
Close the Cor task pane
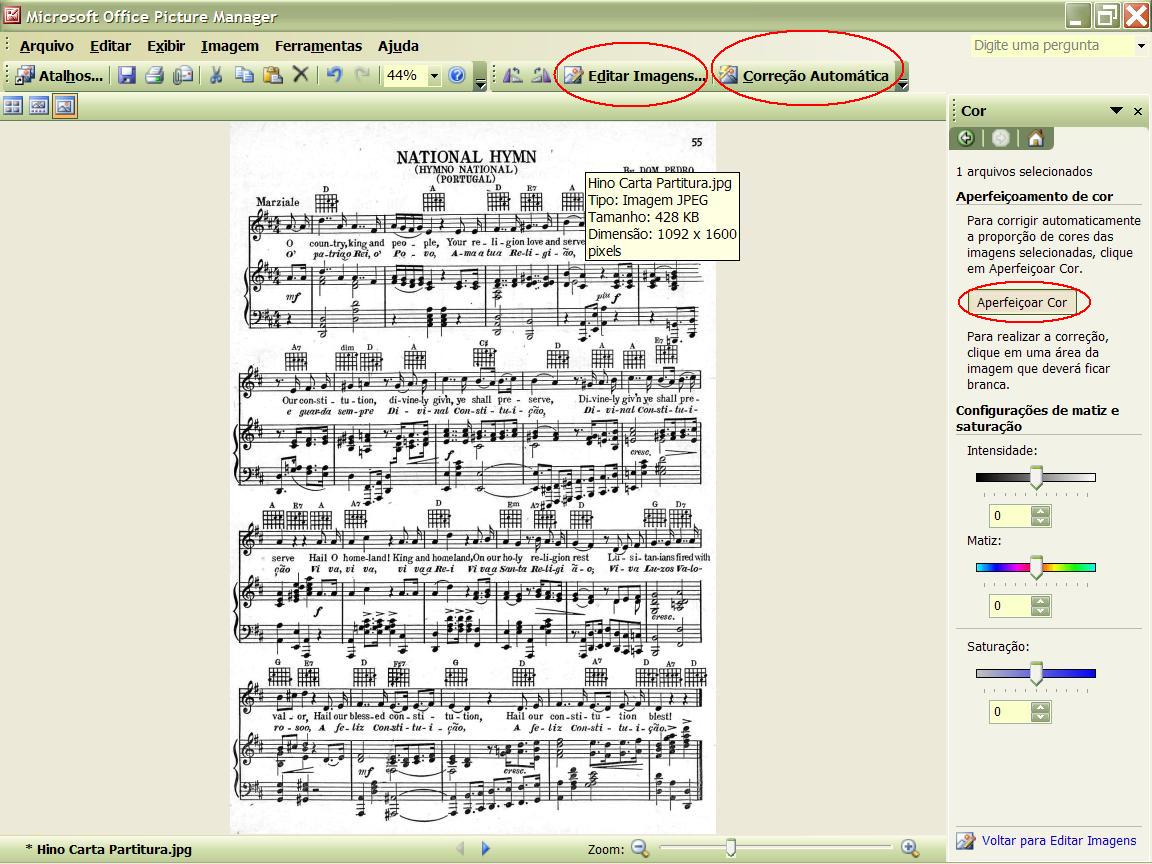(1138, 112)
